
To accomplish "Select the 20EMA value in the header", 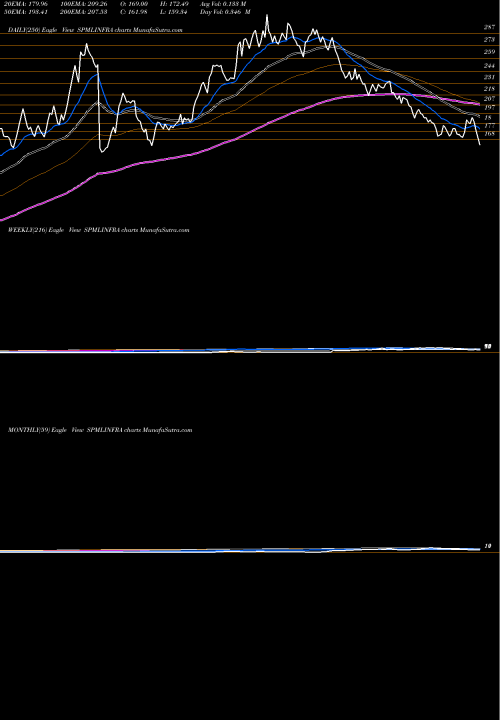I will [x=26, y=3].
